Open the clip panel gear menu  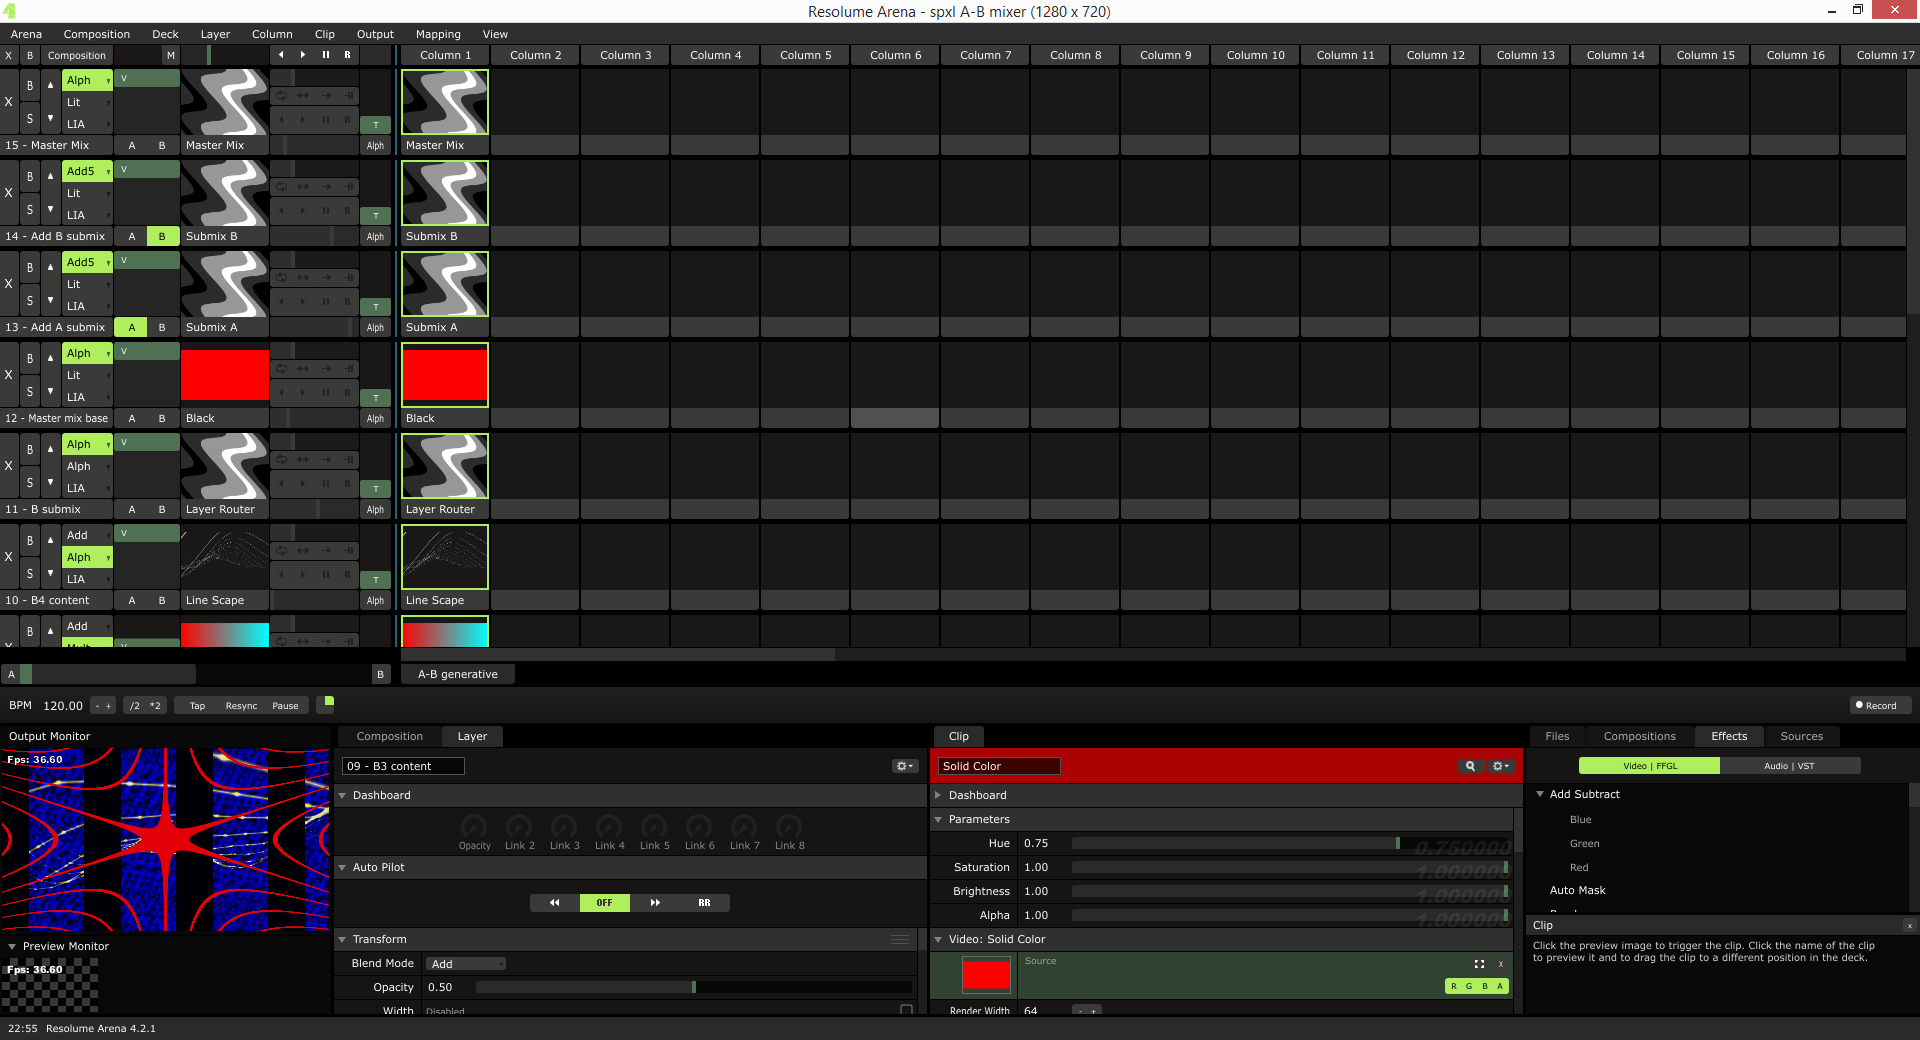(x=1500, y=766)
